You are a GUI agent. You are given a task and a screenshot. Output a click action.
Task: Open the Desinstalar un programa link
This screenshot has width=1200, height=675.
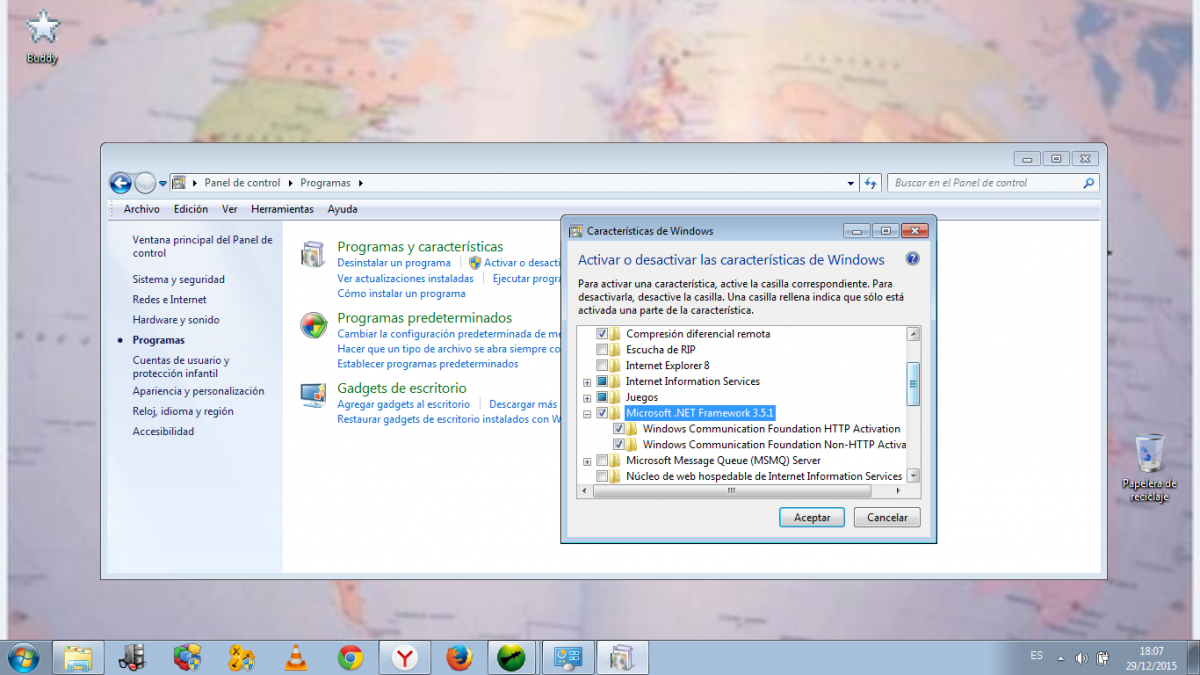click(x=394, y=263)
